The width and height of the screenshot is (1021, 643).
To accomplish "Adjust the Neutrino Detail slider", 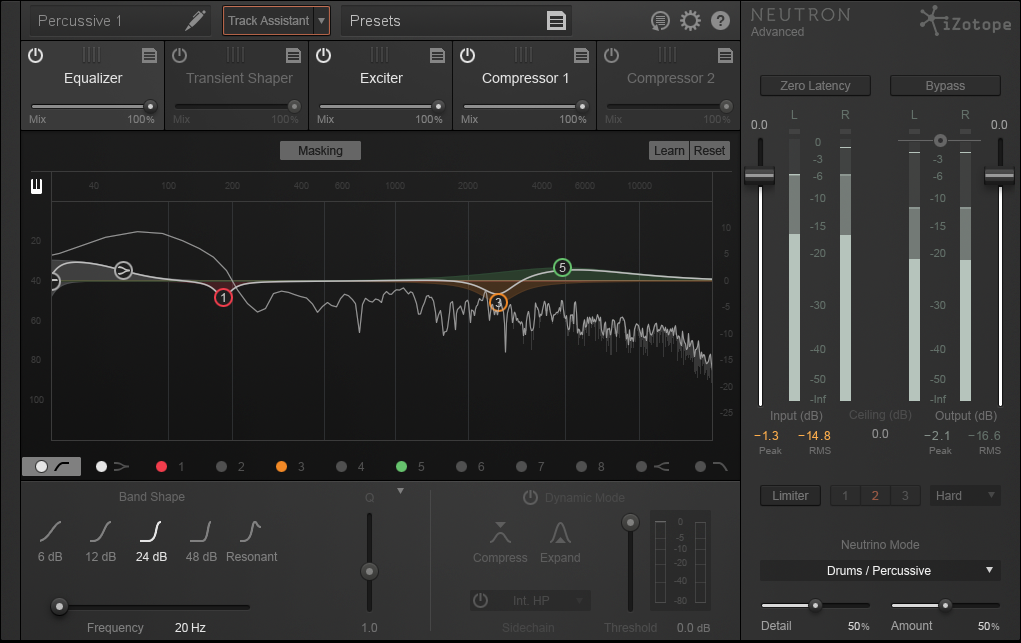I will coord(815,605).
